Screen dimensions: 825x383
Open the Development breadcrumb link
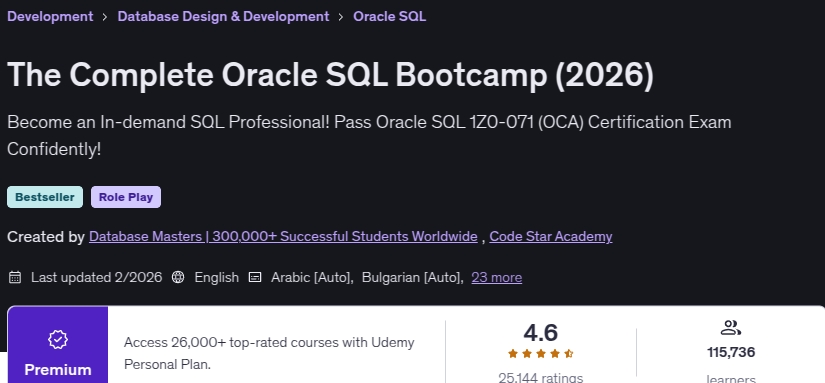tap(50, 16)
